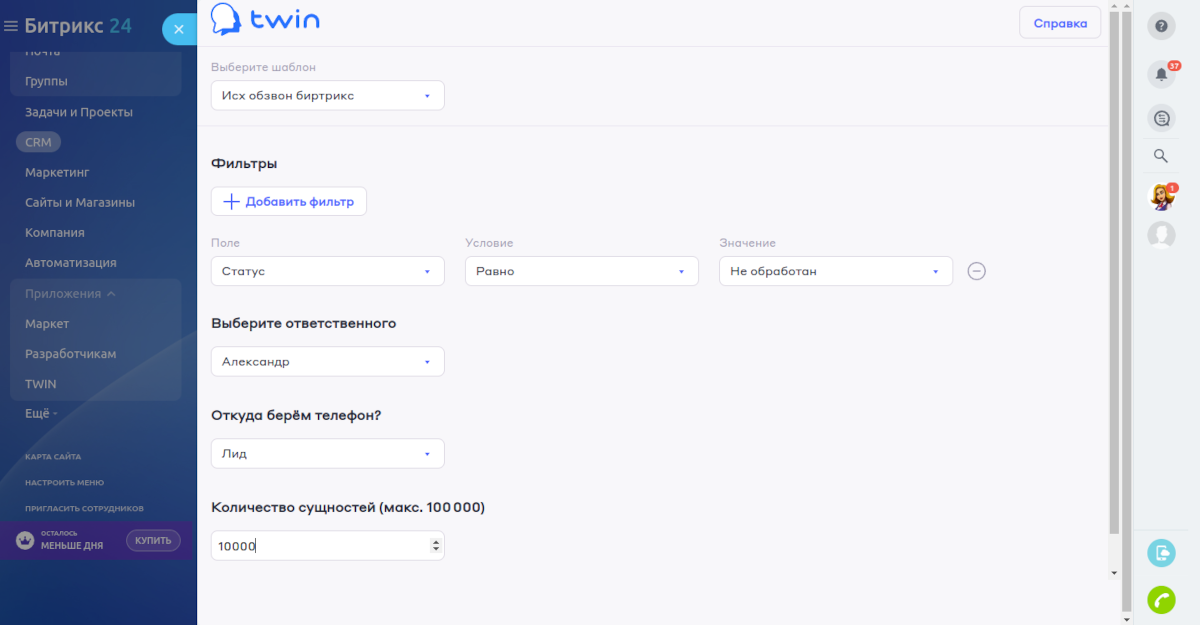
Task: Increase entity count with stepper arrow
Action: pos(435,542)
